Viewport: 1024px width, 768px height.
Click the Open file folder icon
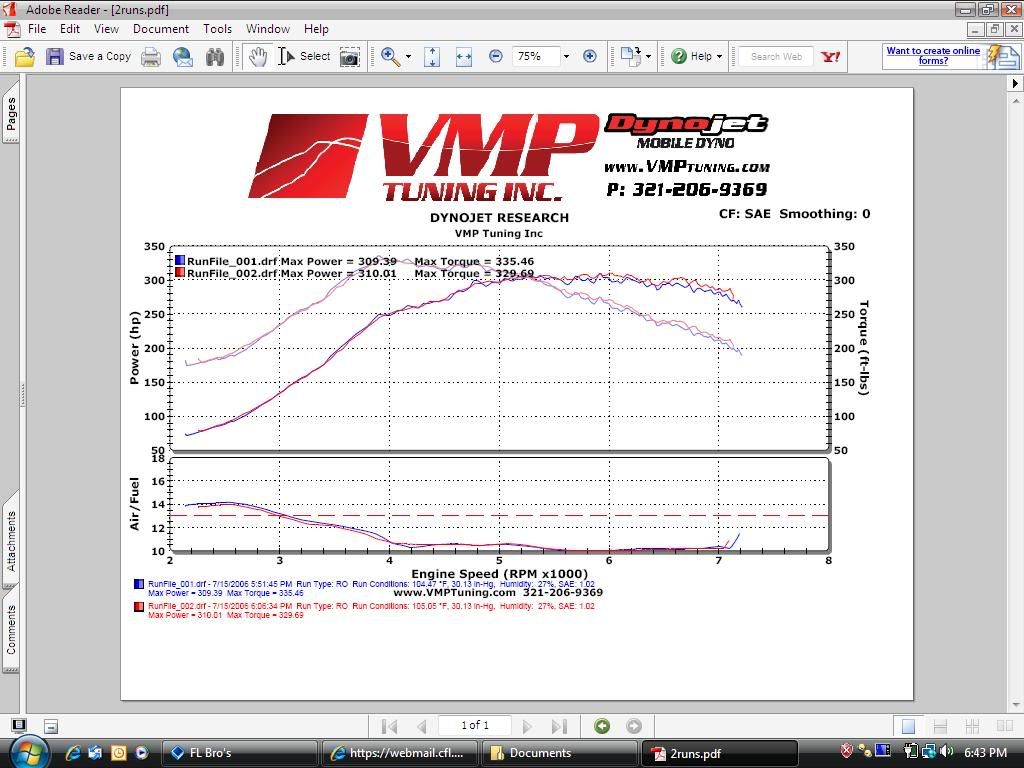click(x=25, y=57)
